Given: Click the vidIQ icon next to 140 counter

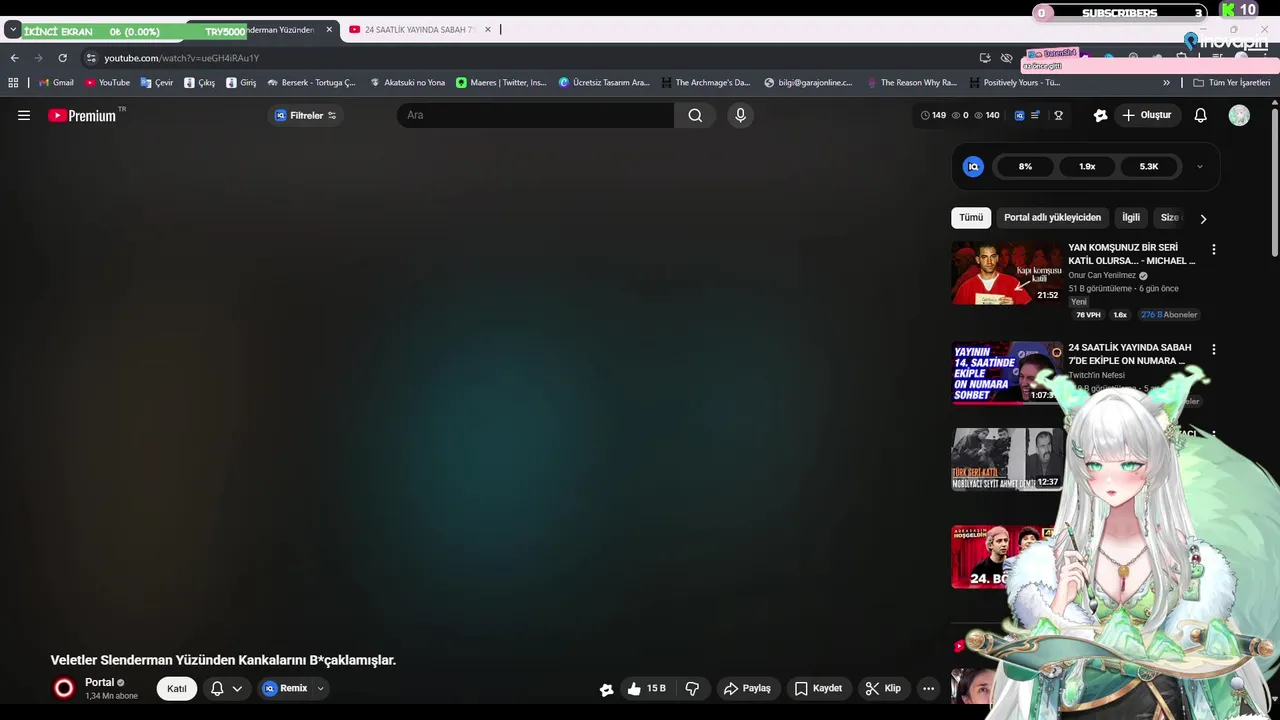Looking at the screenshot, I should (x=1019, y=115).
